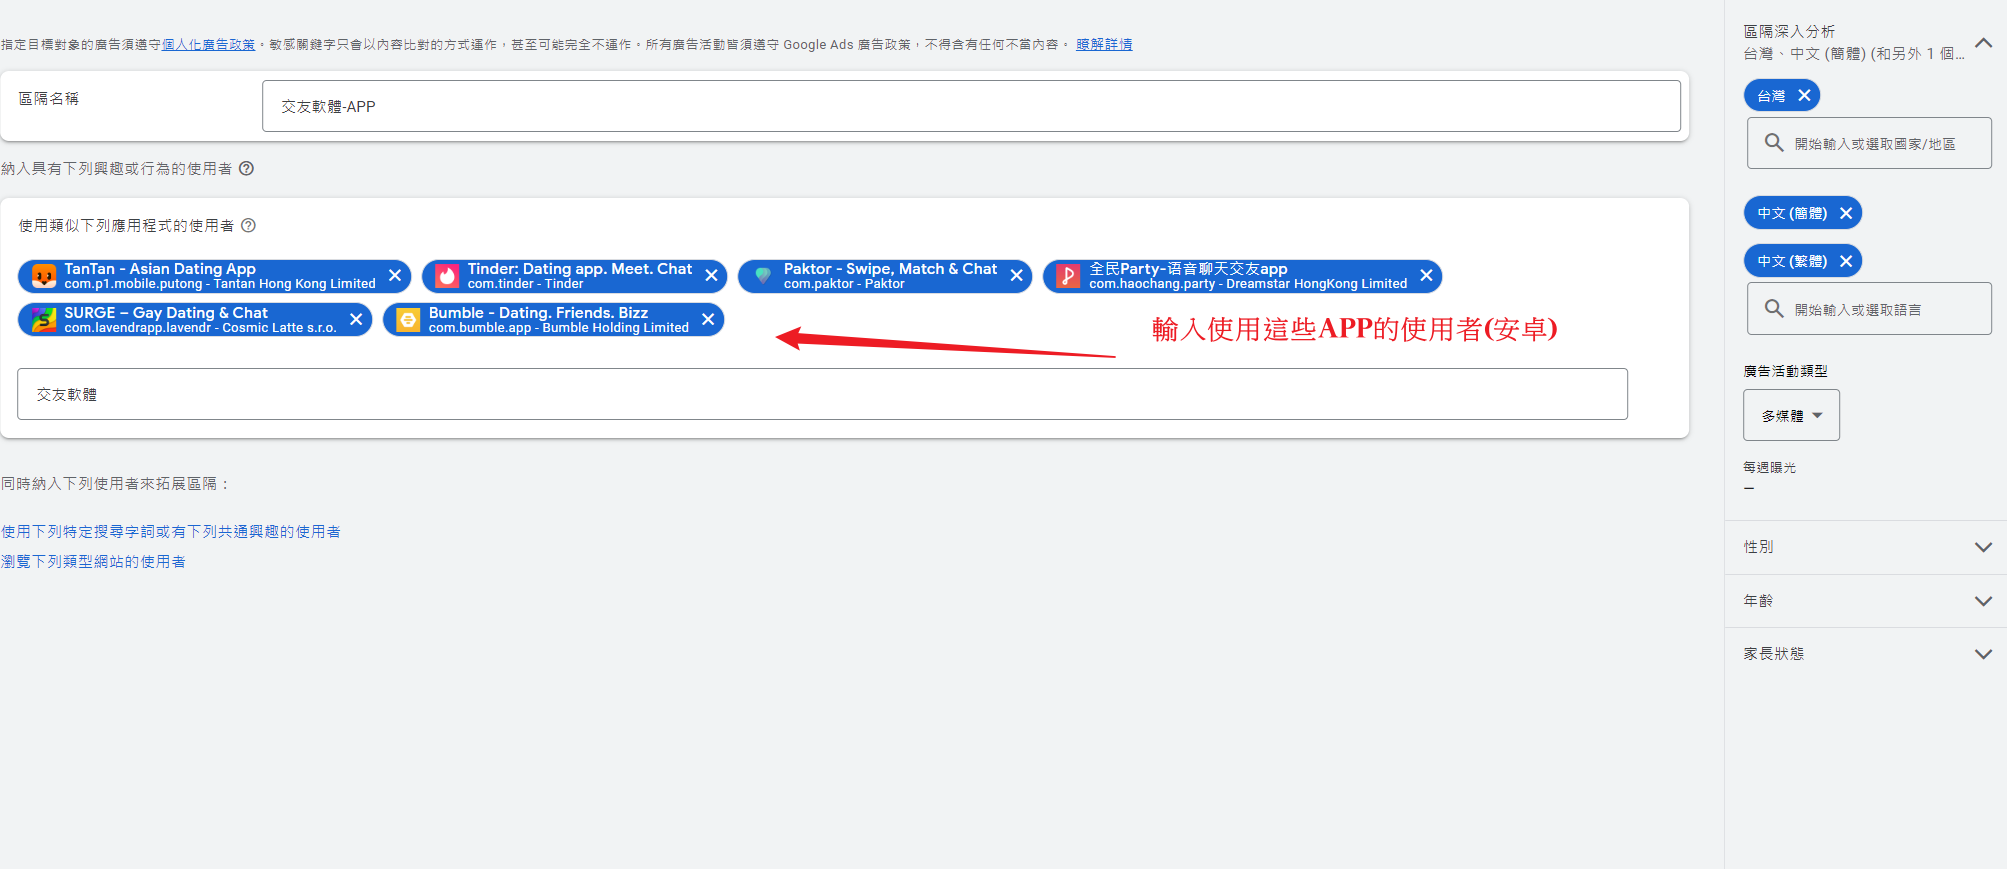Remove the 中文 (繁體) language chip
This screenshot has height=869, width=2007.
[x=1846, y=261]
